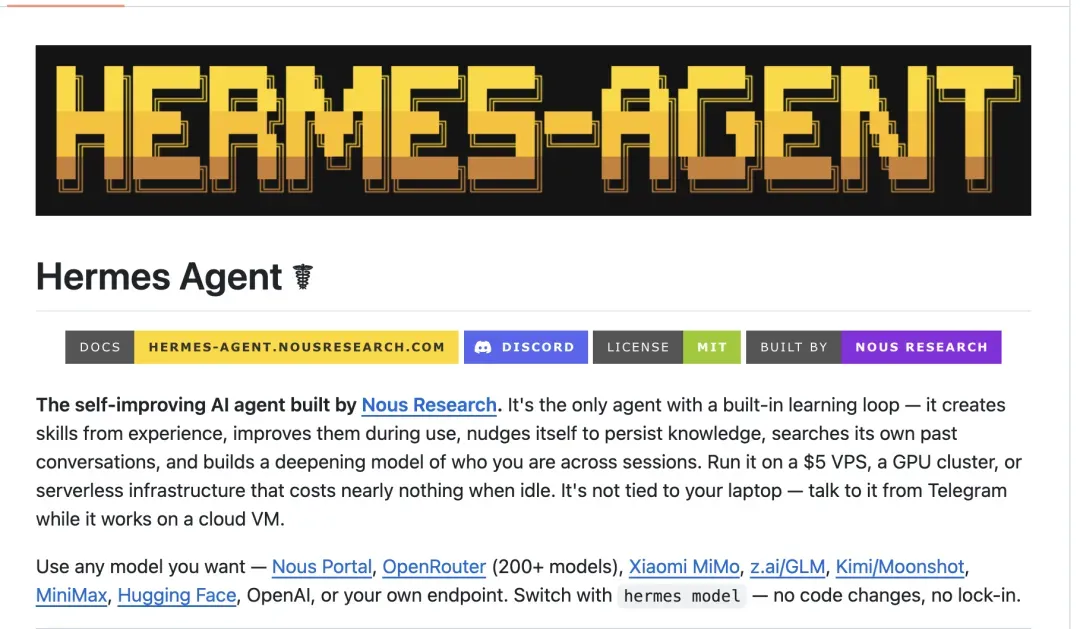Screen dimensions: 1080x629
Task: Follow the Nous Research link in intro
Action: click(x=429, y=405)
